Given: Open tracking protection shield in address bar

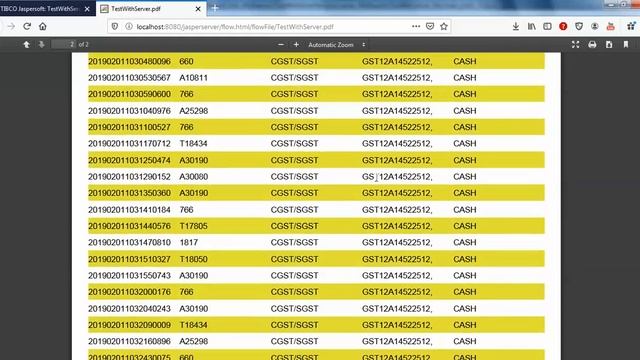Looking at the screenshot, I should coord(115,27).
